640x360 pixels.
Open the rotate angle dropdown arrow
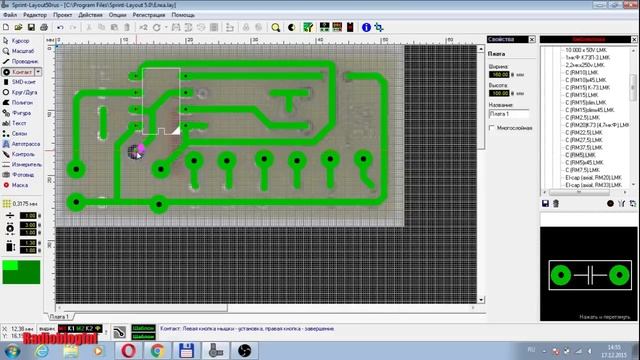click(166, 27)
